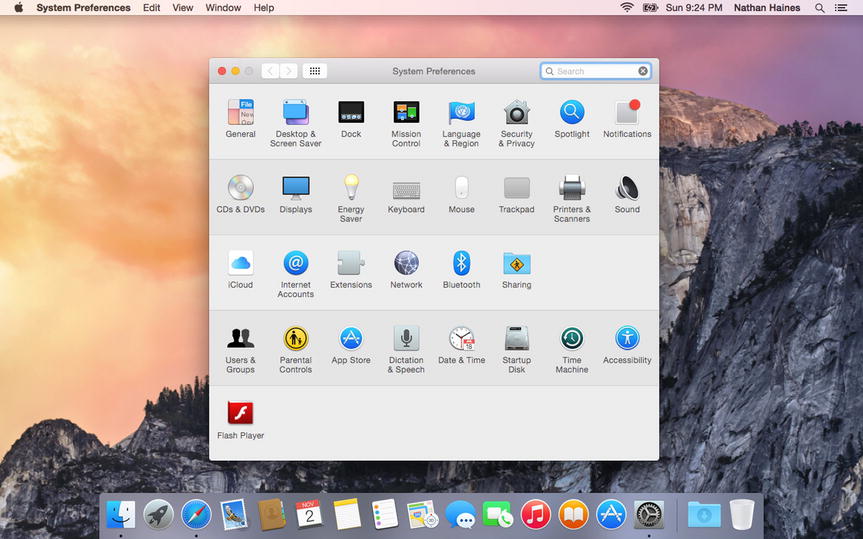This screenshot has width=863, height=539.
Task: Open the Security & Privacy preference pane
Action: (516, 113)
